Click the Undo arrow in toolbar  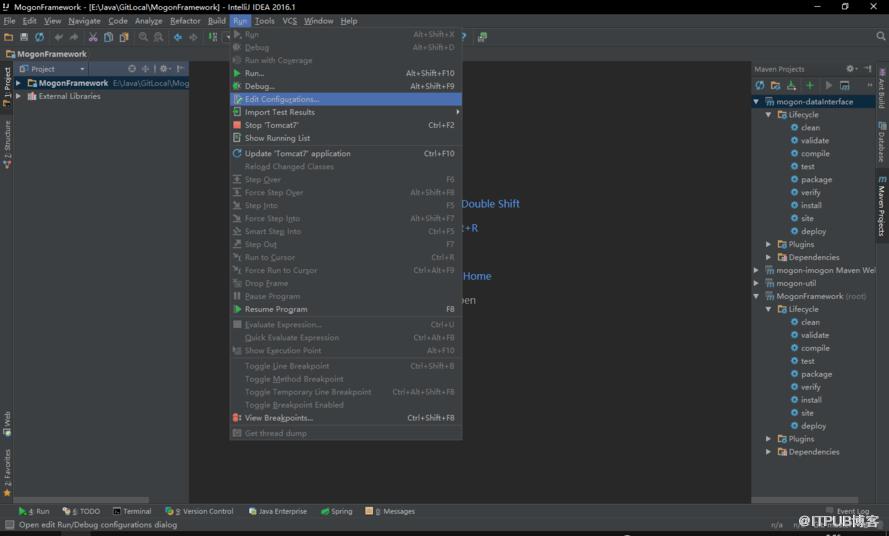pos(58,37)
